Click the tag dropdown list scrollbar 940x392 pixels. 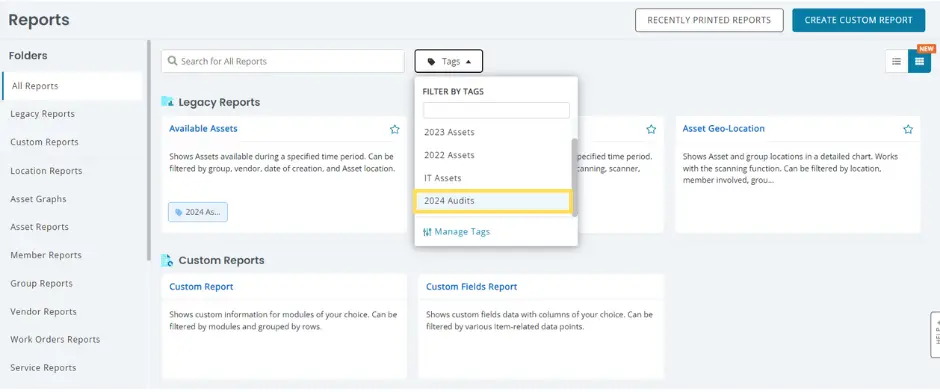pyautogui.click(x=575, y=177)
